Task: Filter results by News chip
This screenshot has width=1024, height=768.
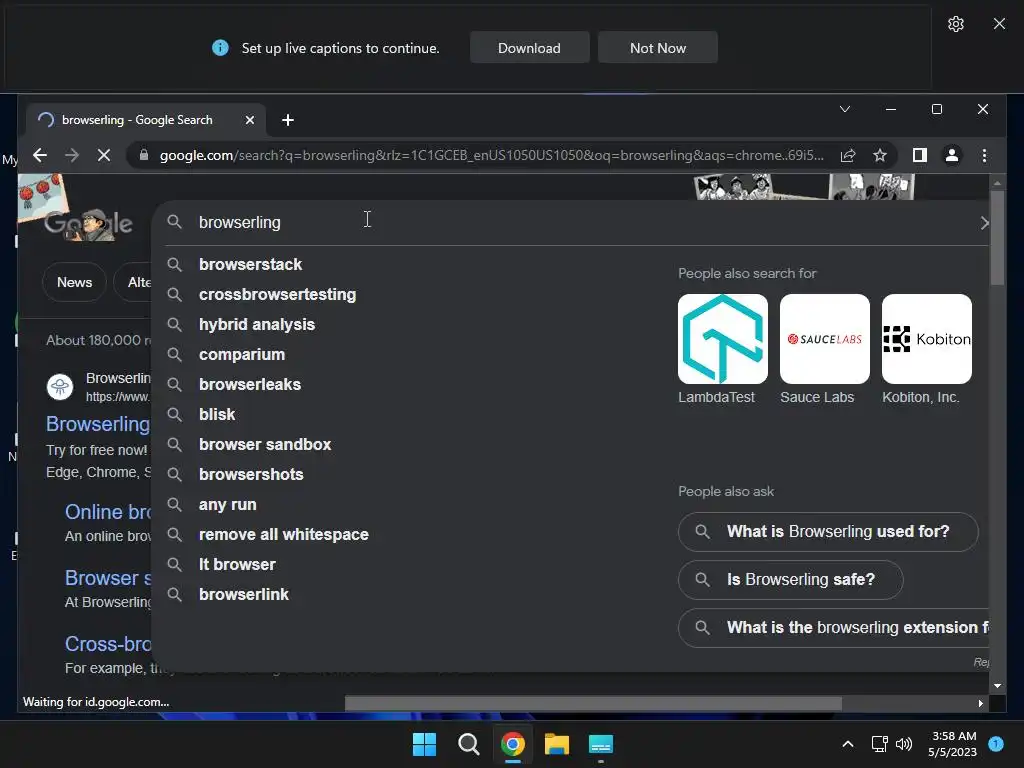Action: click(74, 282)
